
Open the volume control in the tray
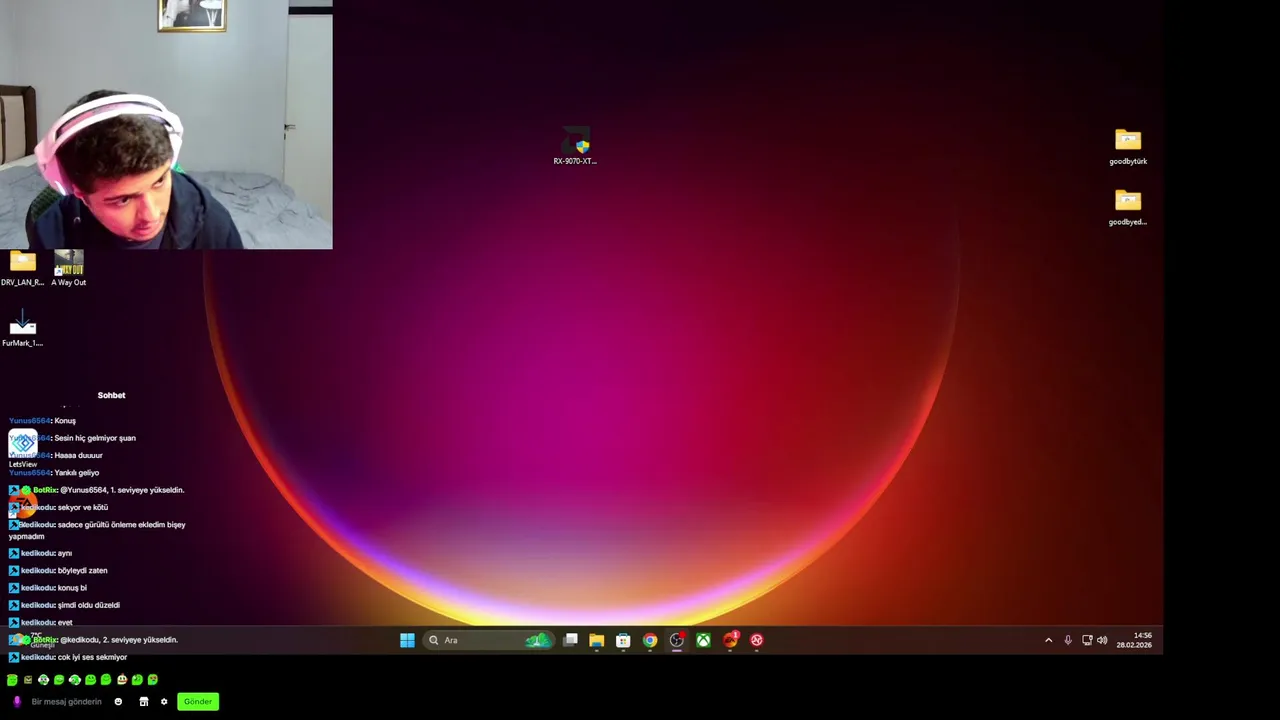[1102, 640]
